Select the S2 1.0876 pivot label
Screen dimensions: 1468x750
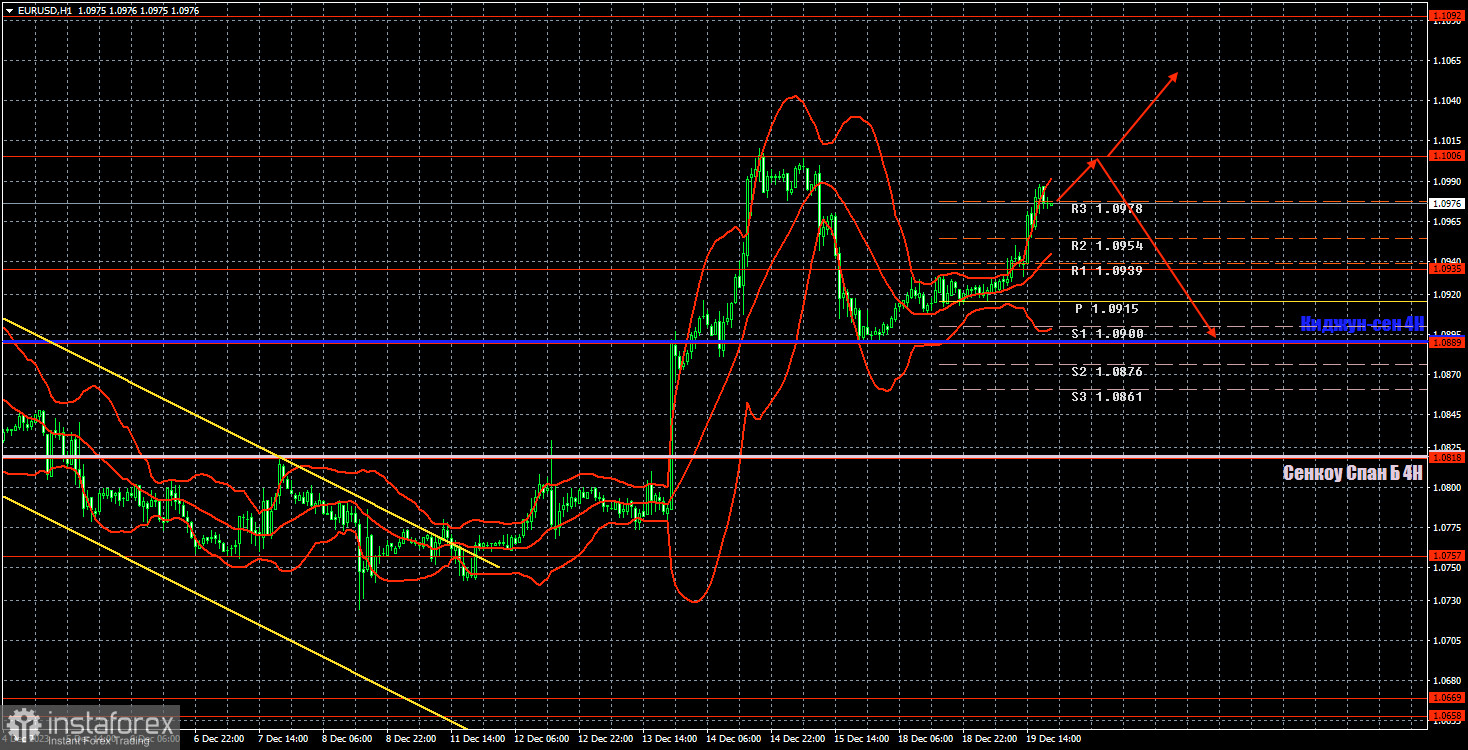pyautogui.click(x=1106, y=372)
